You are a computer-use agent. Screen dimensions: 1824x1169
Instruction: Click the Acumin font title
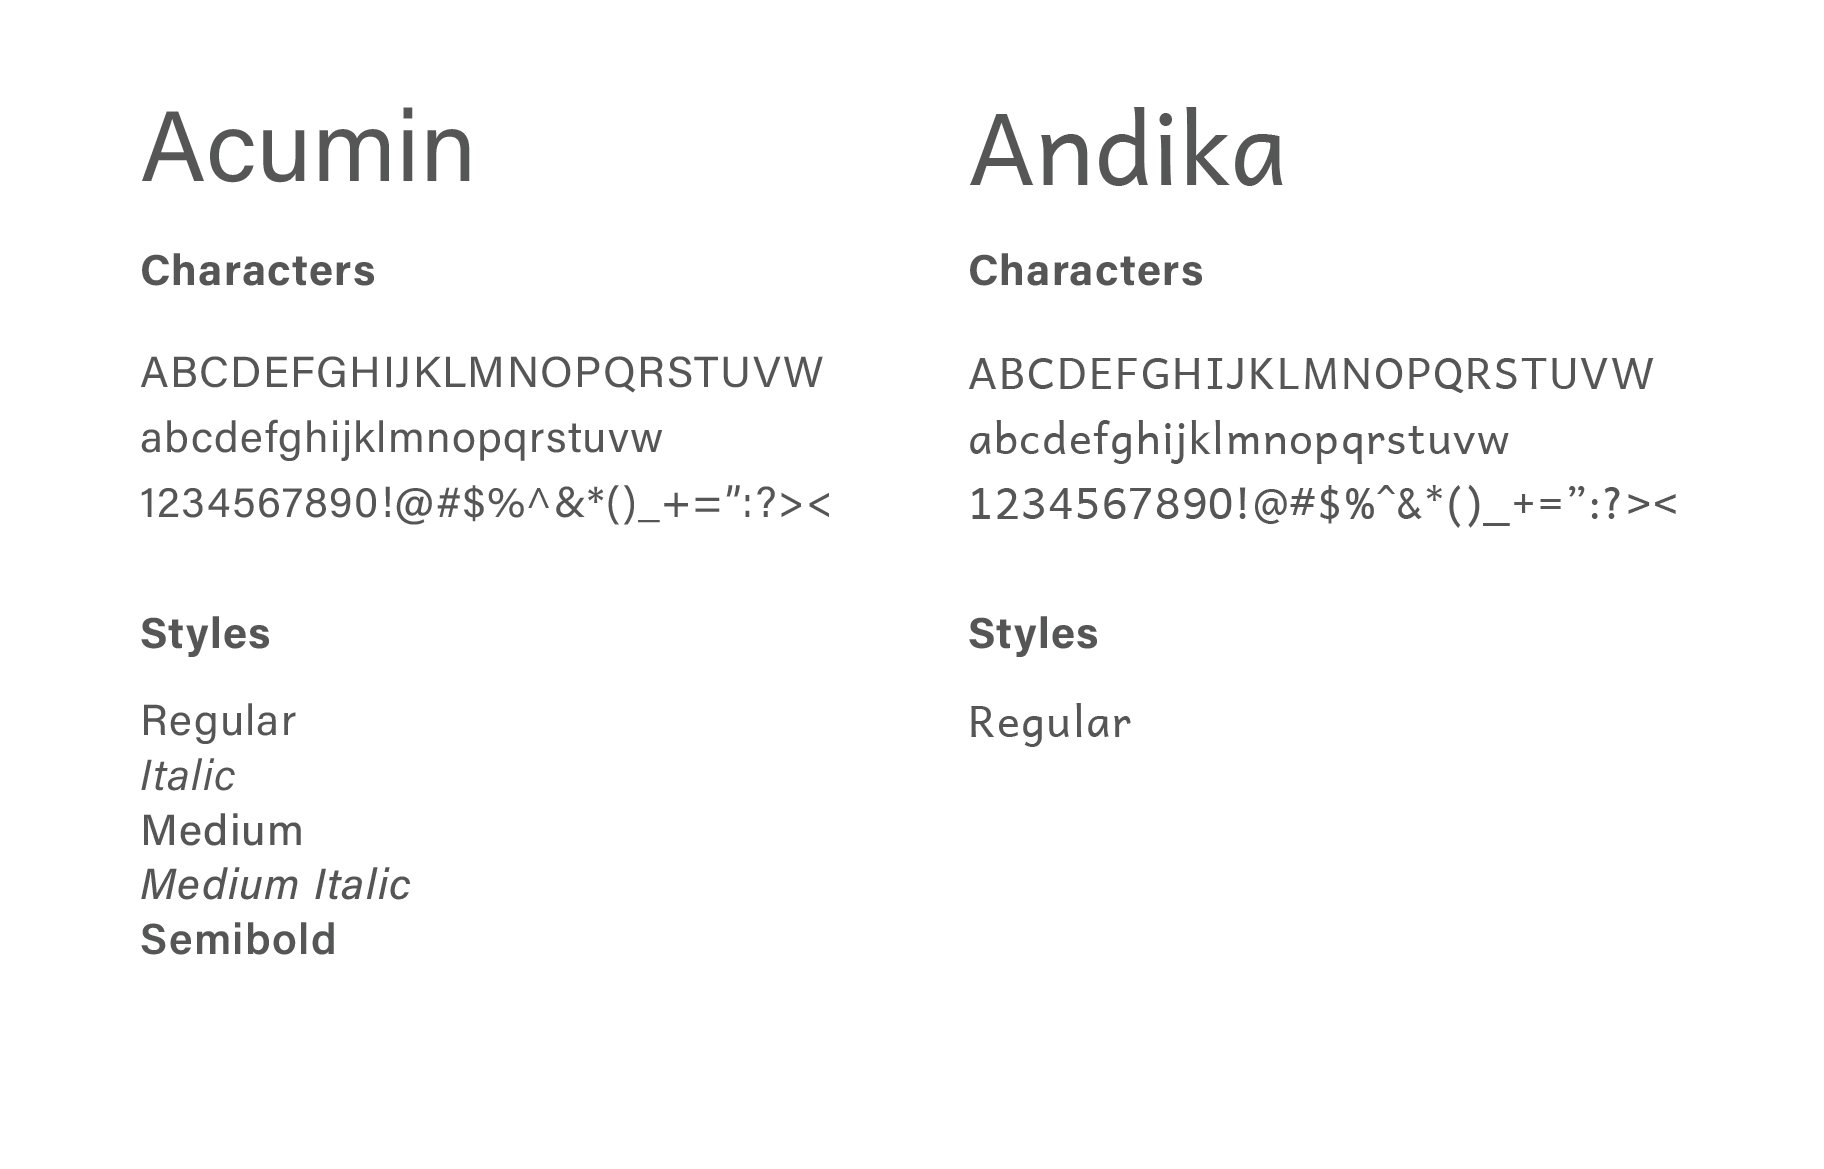(x=307, y=148)
